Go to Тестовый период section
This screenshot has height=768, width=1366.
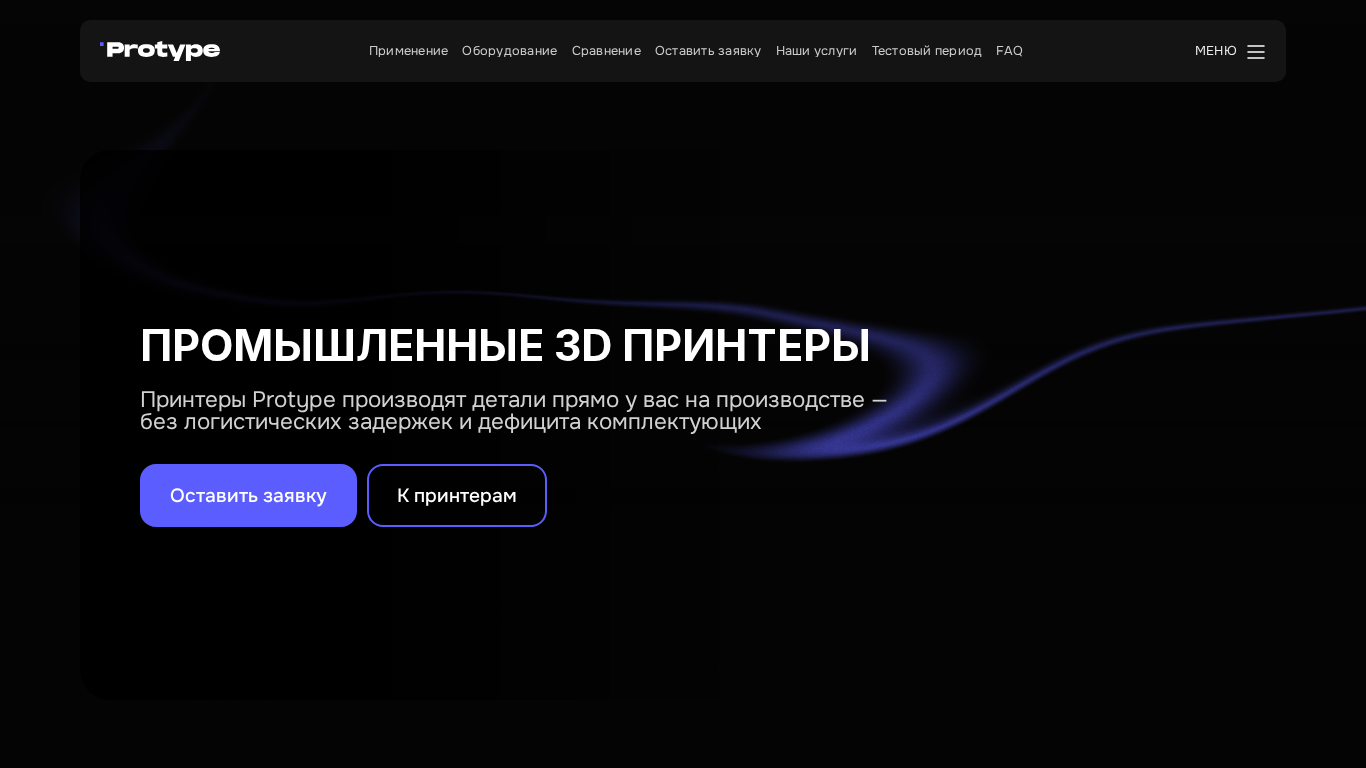[926, 50]
